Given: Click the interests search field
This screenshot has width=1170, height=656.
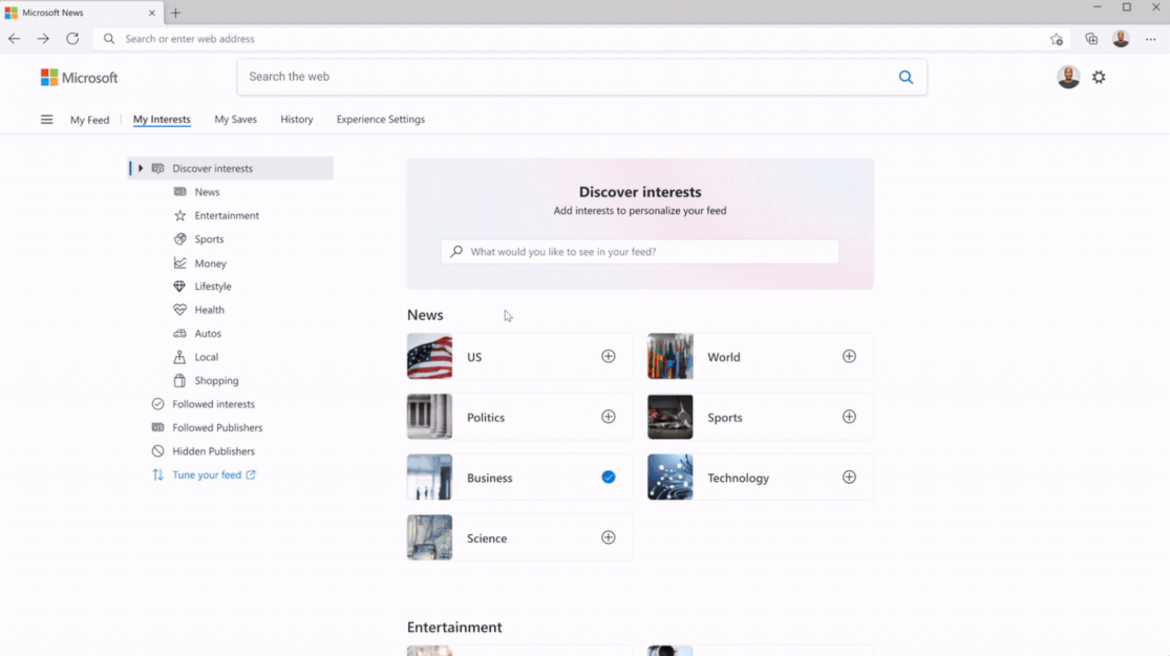Looking at the screenshot, I should (x=639, y=251).
